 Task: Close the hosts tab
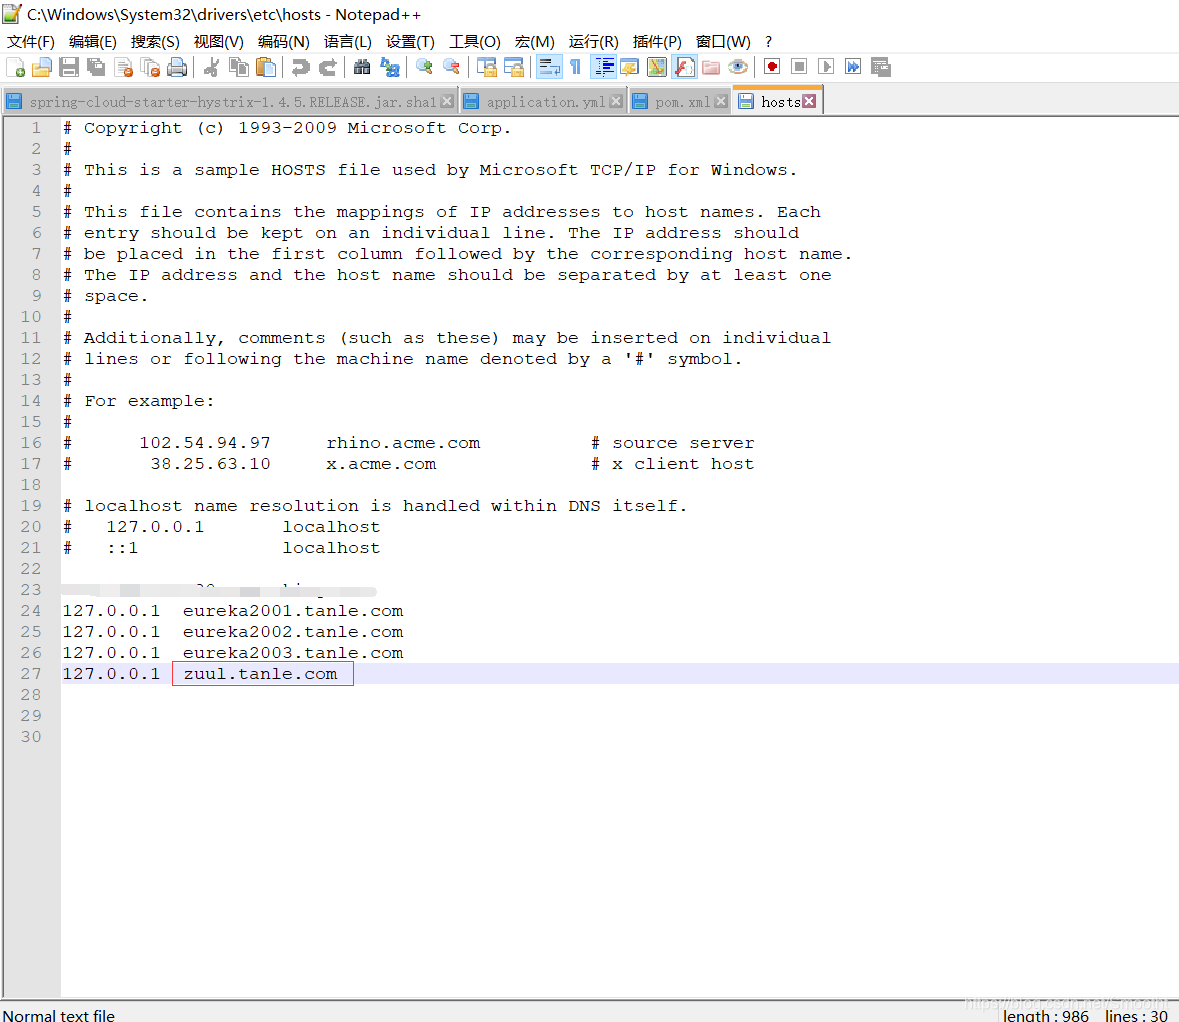[809, 102]
